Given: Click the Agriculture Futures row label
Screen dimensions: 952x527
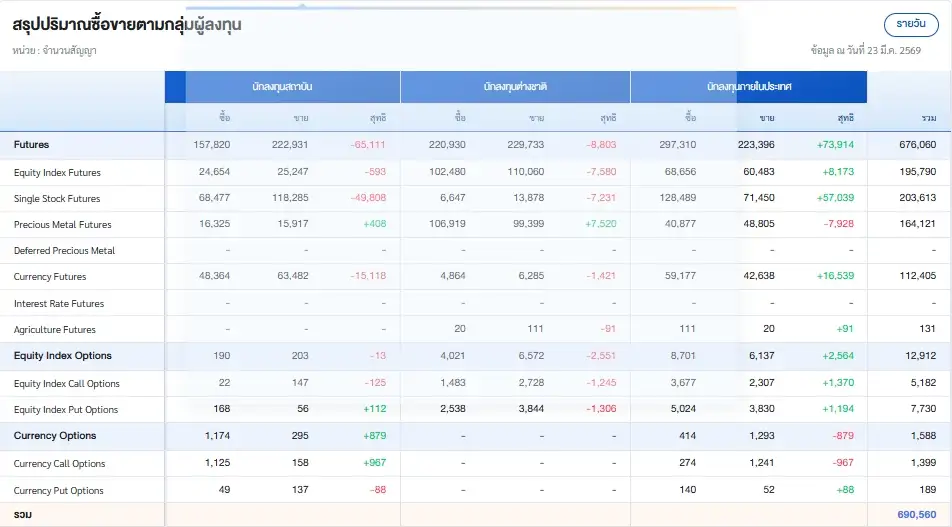Looking at the screenshot, I should (55, 330).
